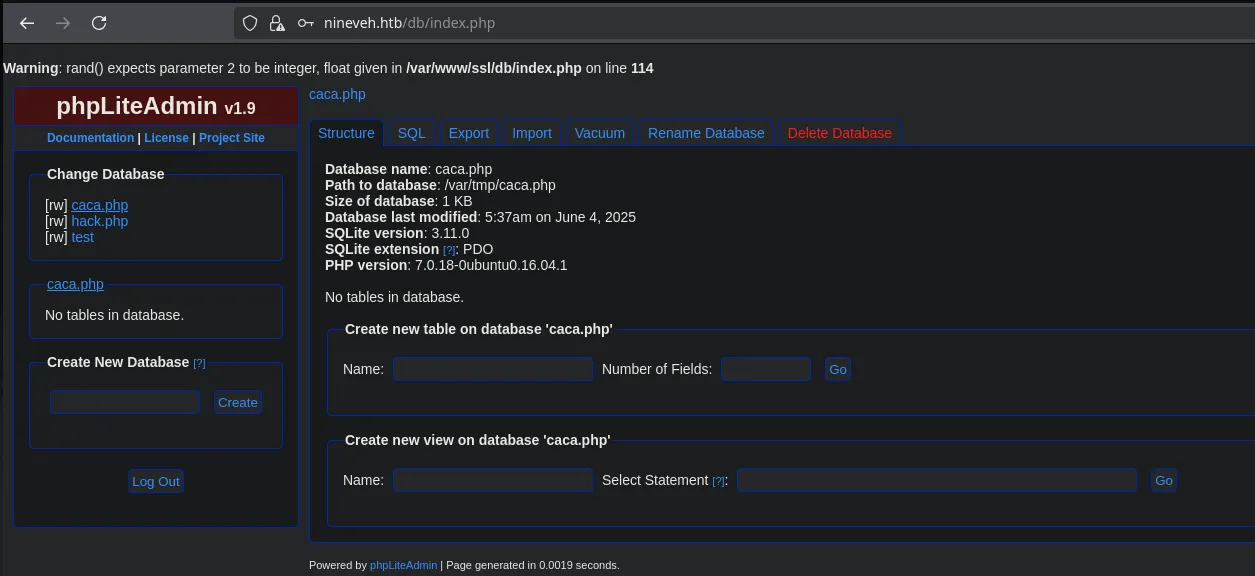Switch to hack.php database
The width and height of the screenshot is (1255, 576).
pyautogui.click(x=100, y=221)
